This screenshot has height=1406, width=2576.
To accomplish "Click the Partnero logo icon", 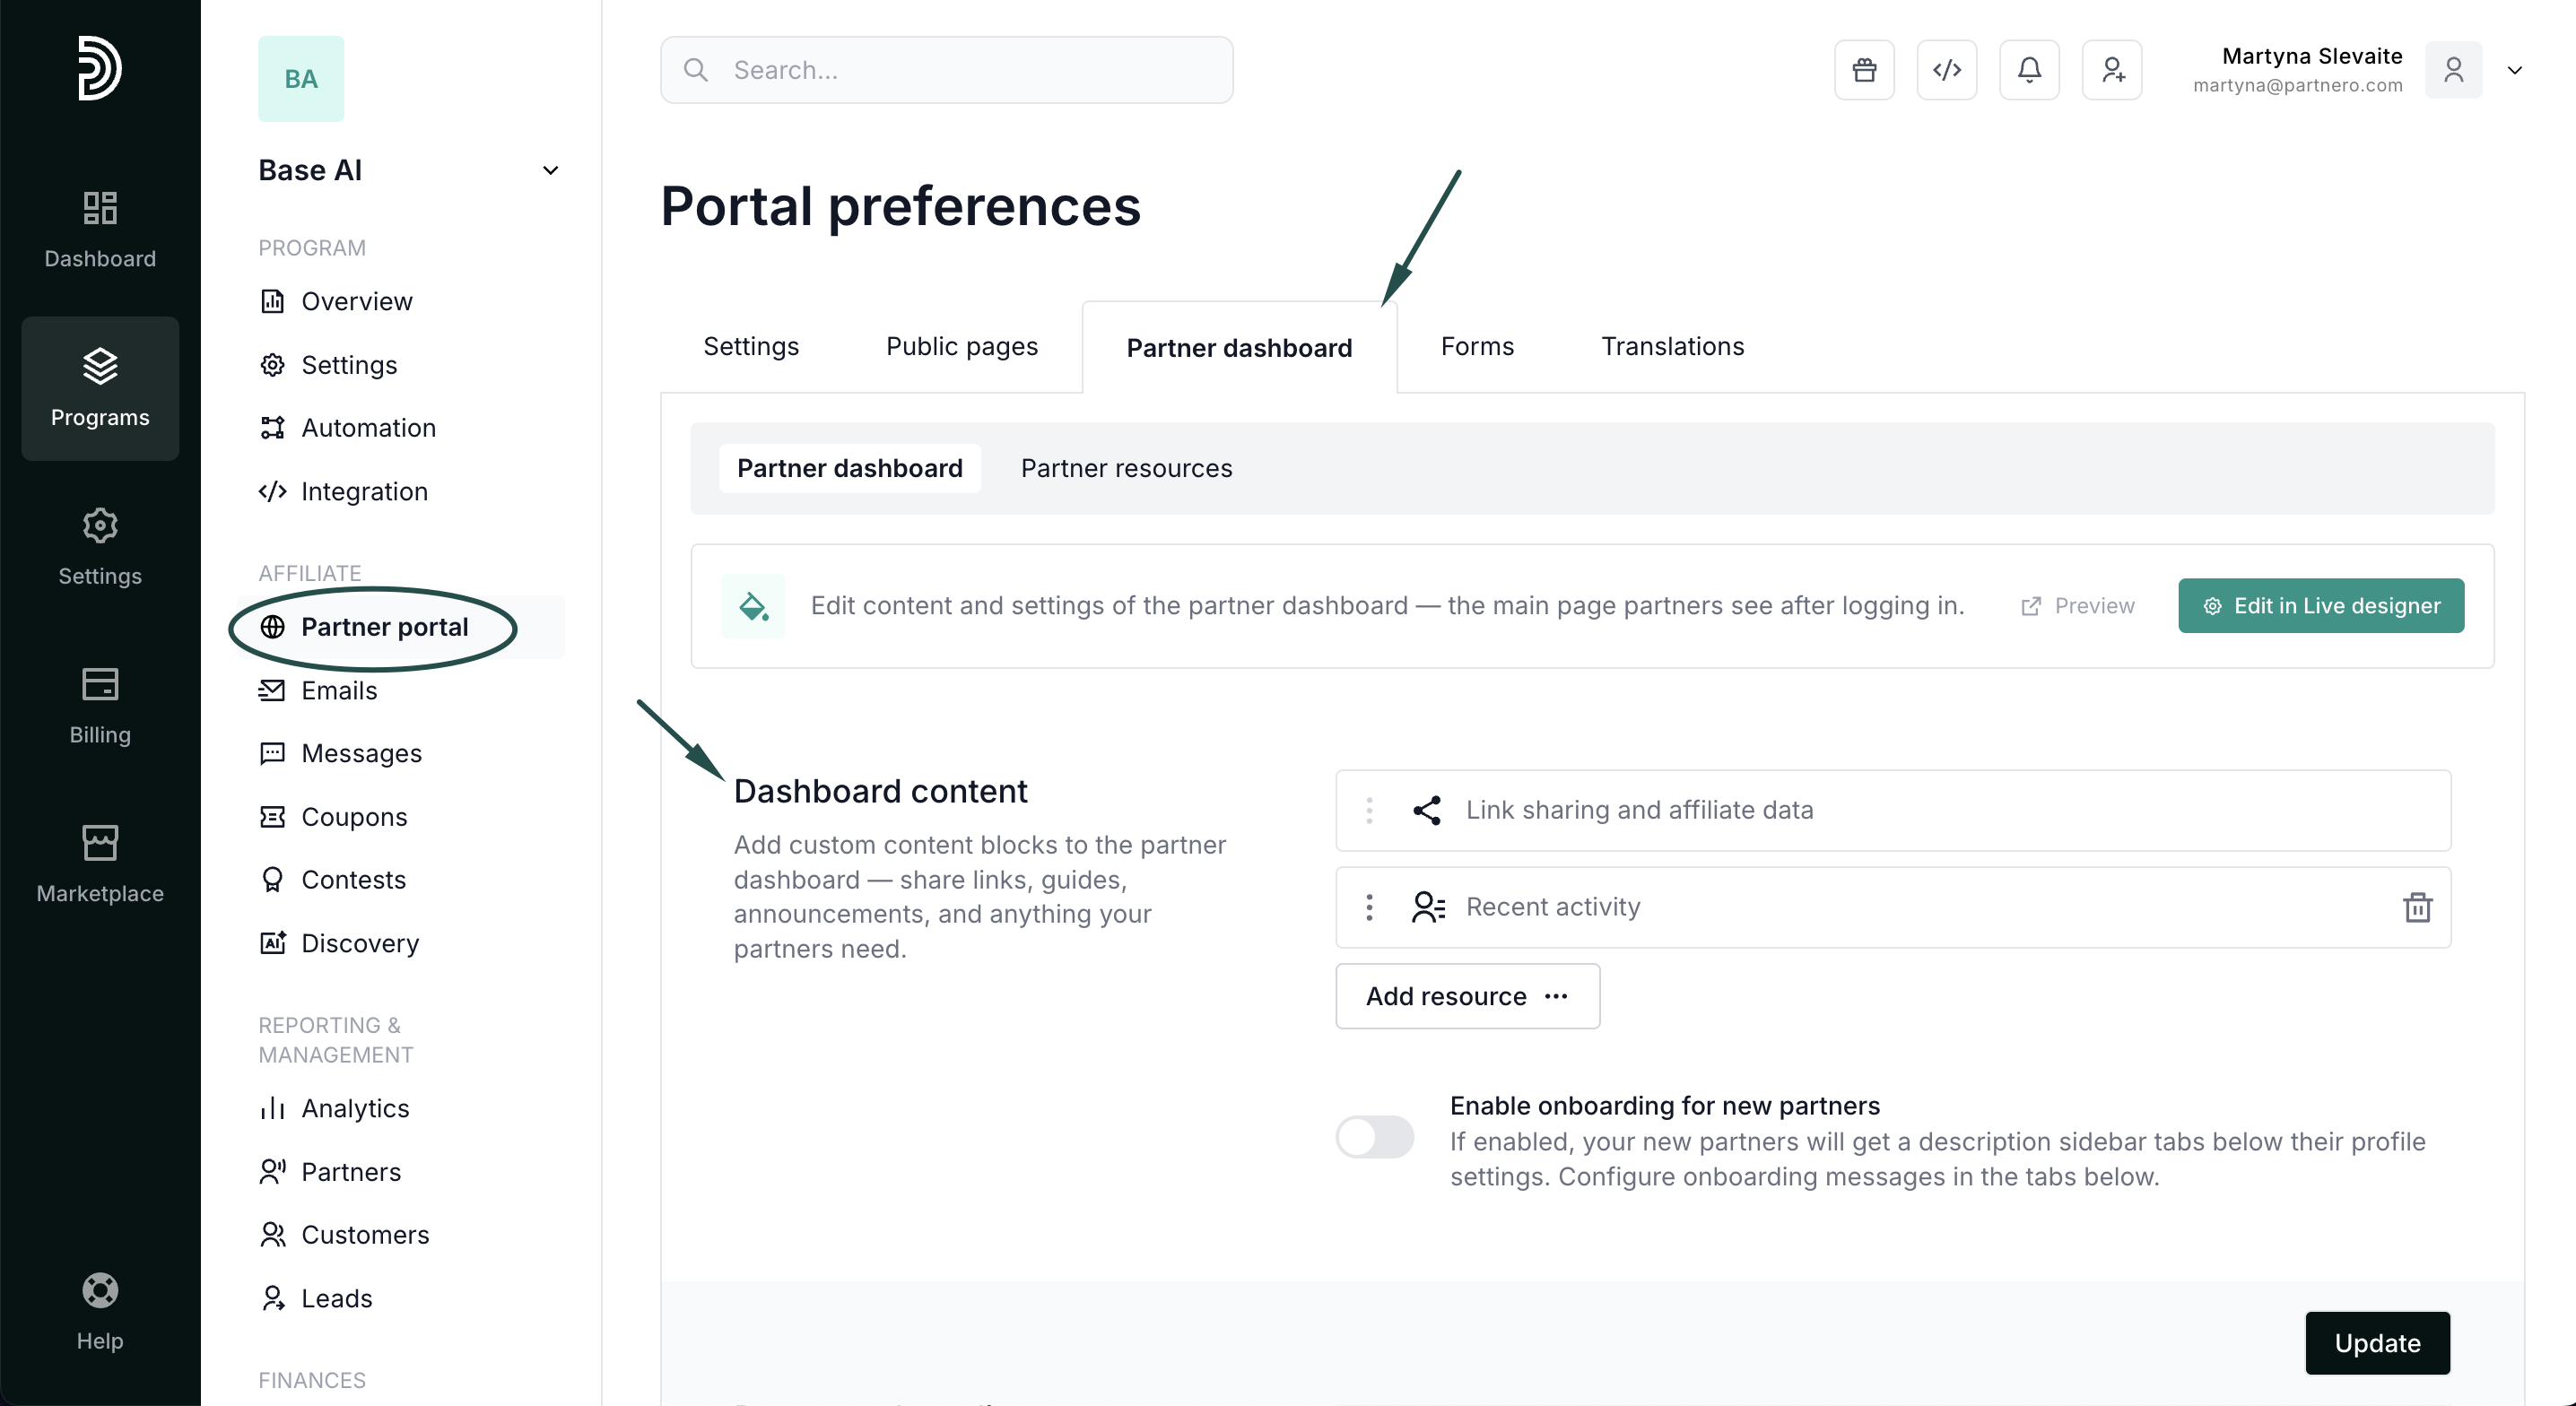I will (x=100, y=68).
